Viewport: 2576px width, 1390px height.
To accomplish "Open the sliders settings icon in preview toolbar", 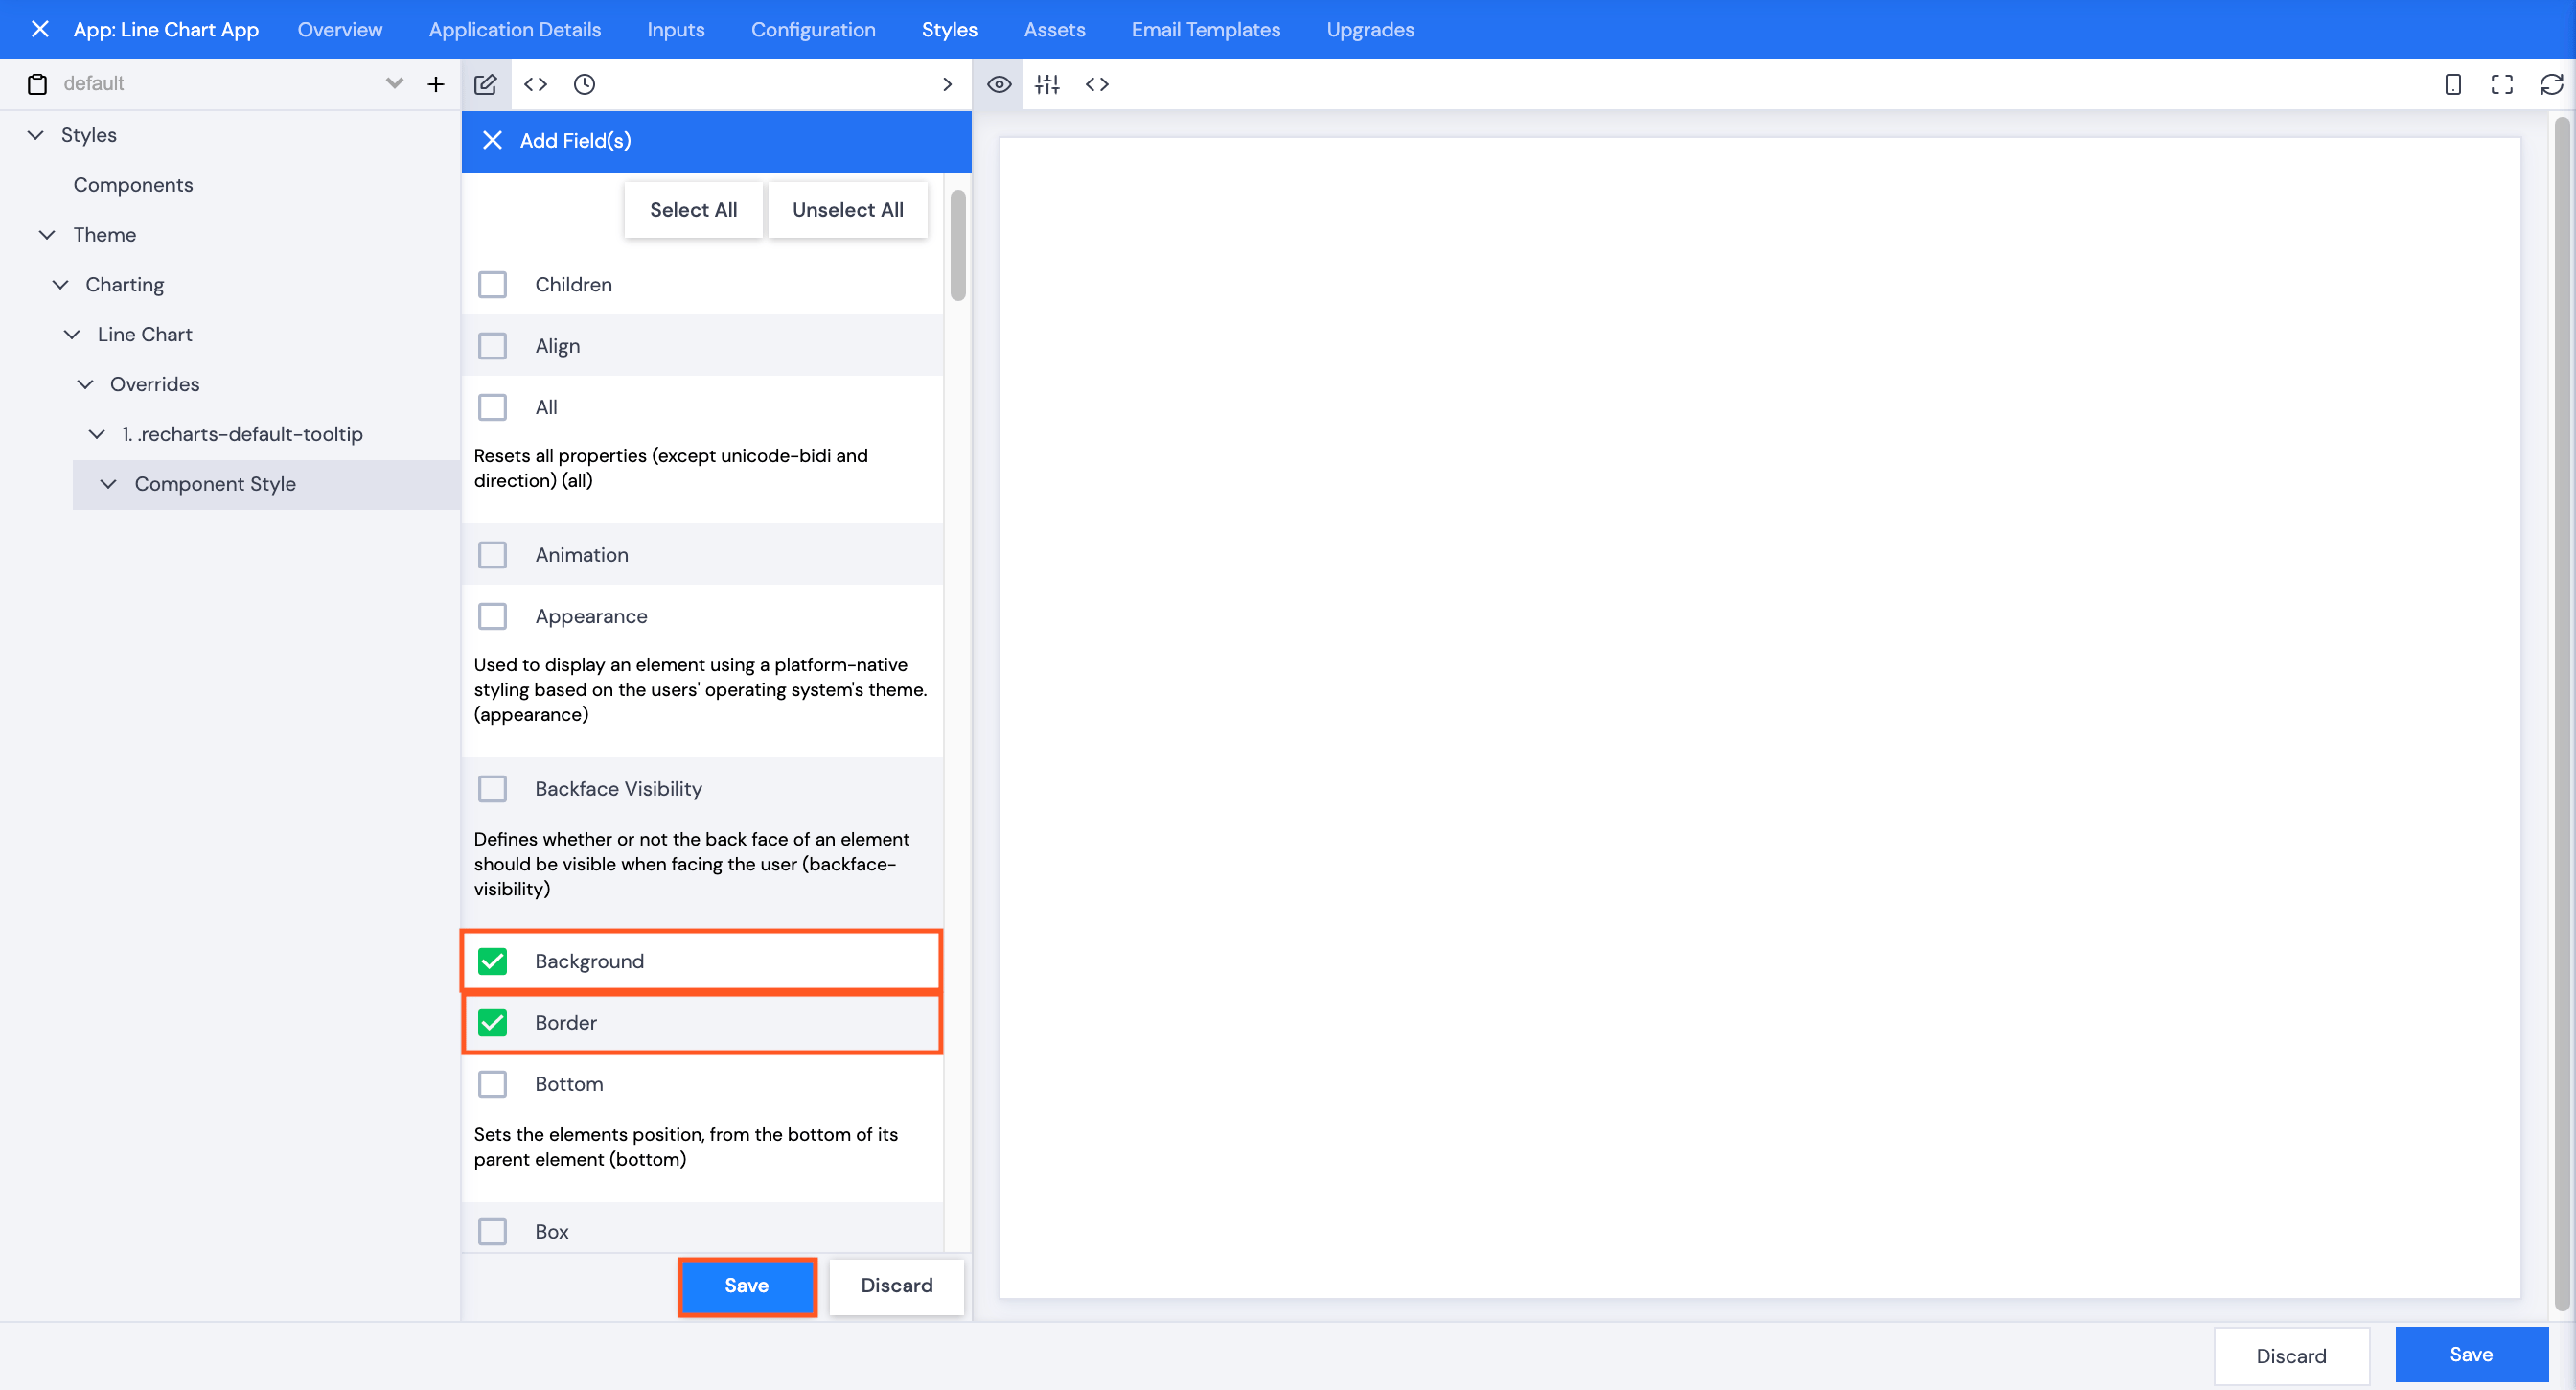I will (1047, 84).
